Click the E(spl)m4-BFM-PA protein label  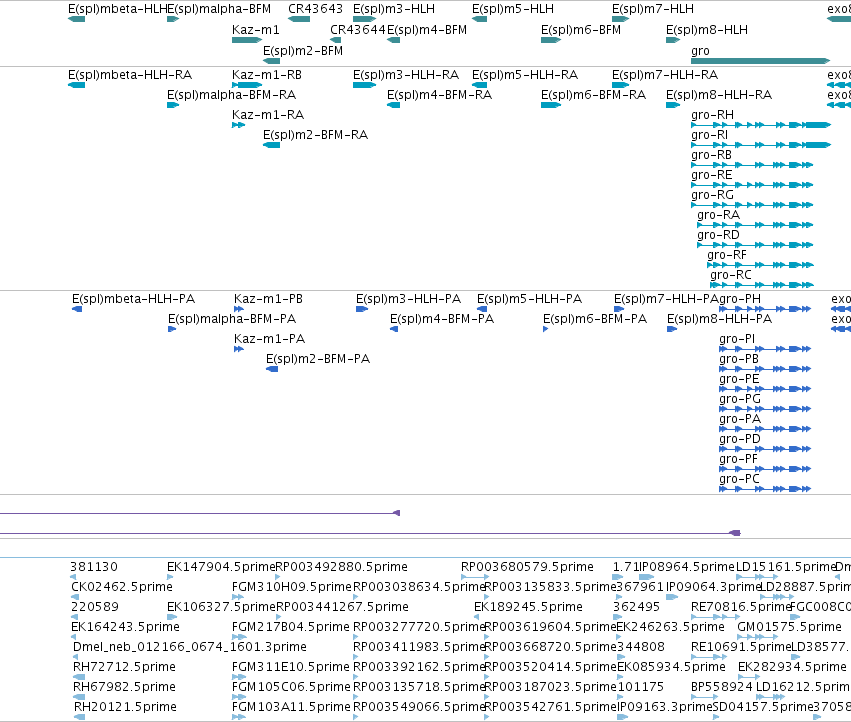click(x=442, y=319)
